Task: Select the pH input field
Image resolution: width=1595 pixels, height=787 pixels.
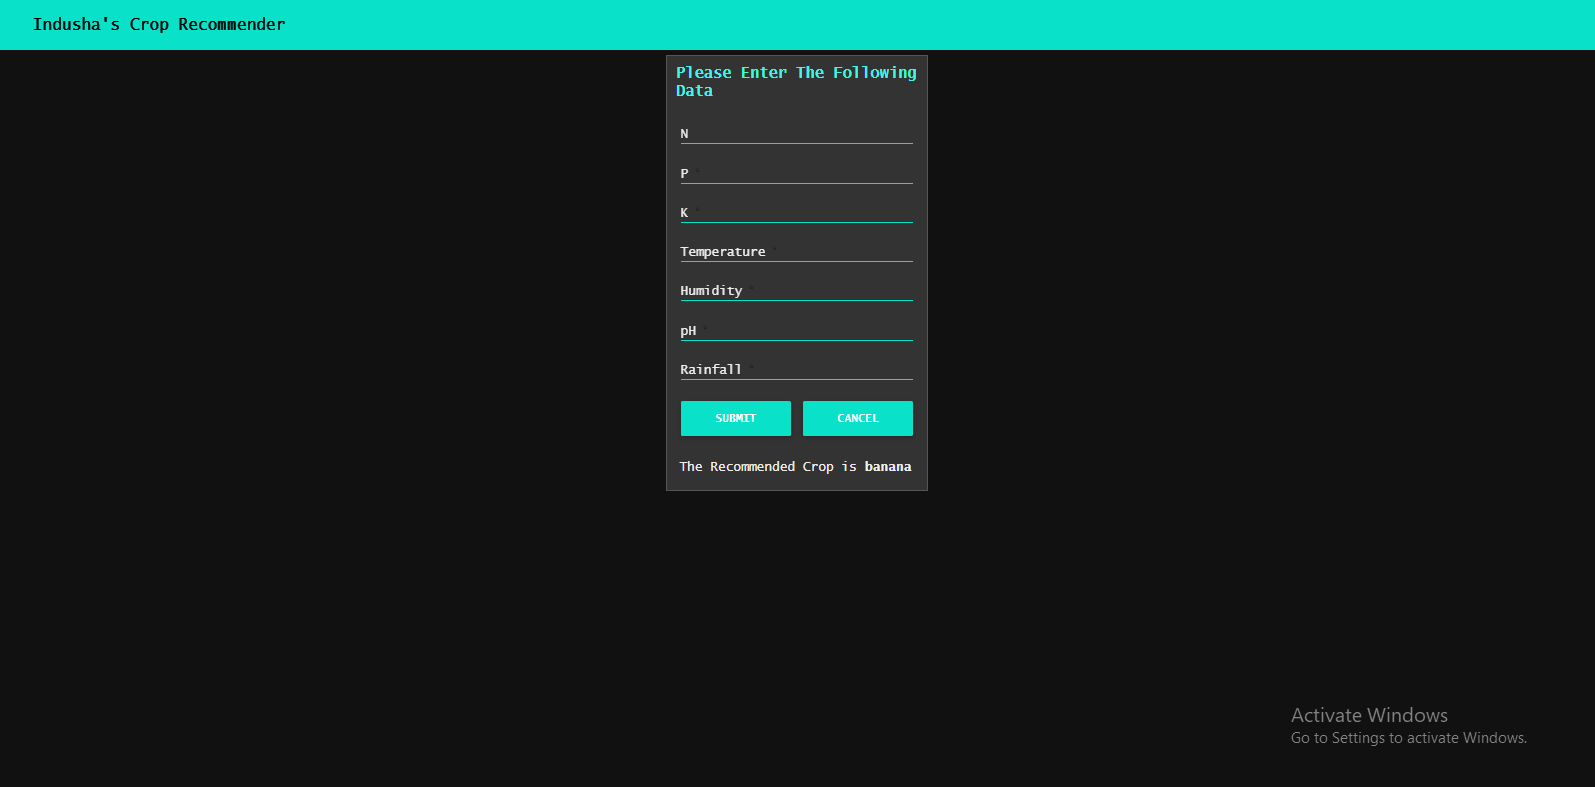Action: click(796, 330)
